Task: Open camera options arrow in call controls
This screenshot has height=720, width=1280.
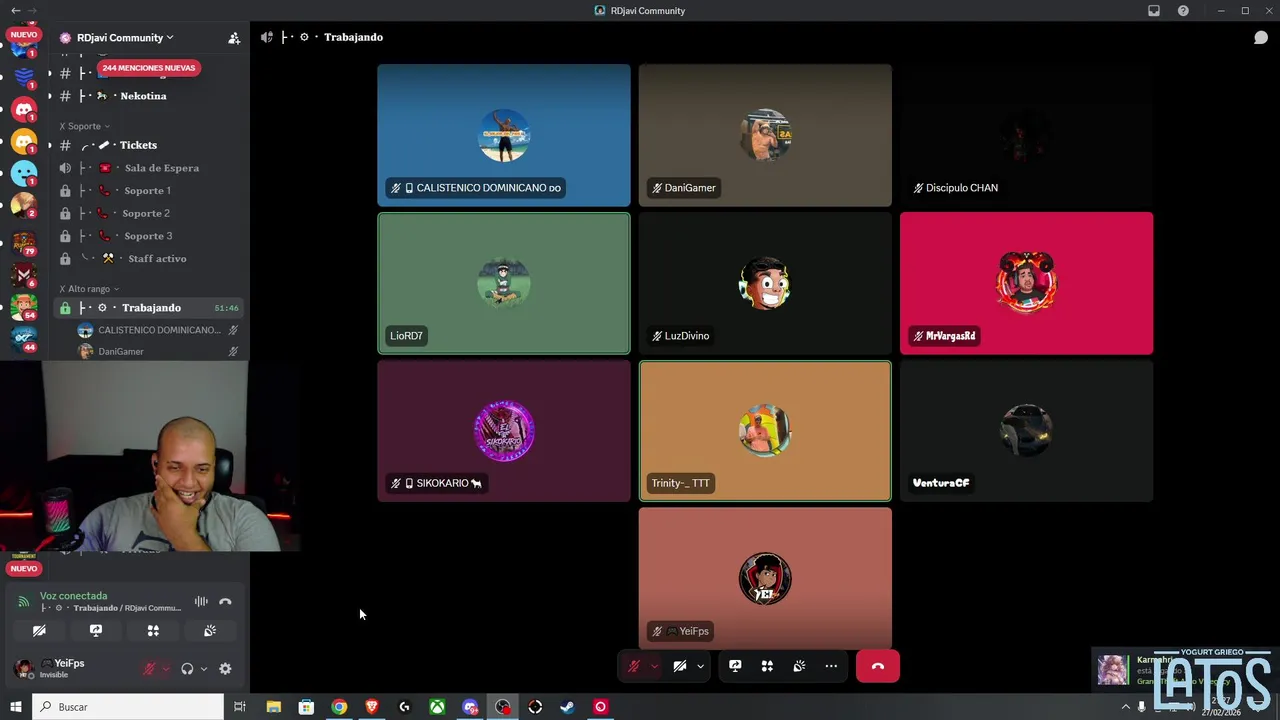Action: 700,666
